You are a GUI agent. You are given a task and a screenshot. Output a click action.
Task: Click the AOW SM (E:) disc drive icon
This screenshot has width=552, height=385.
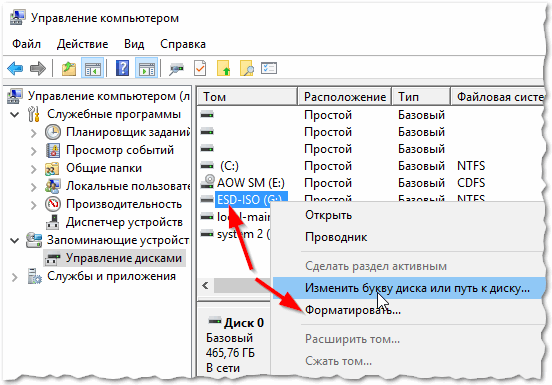(x=207, y=182)
